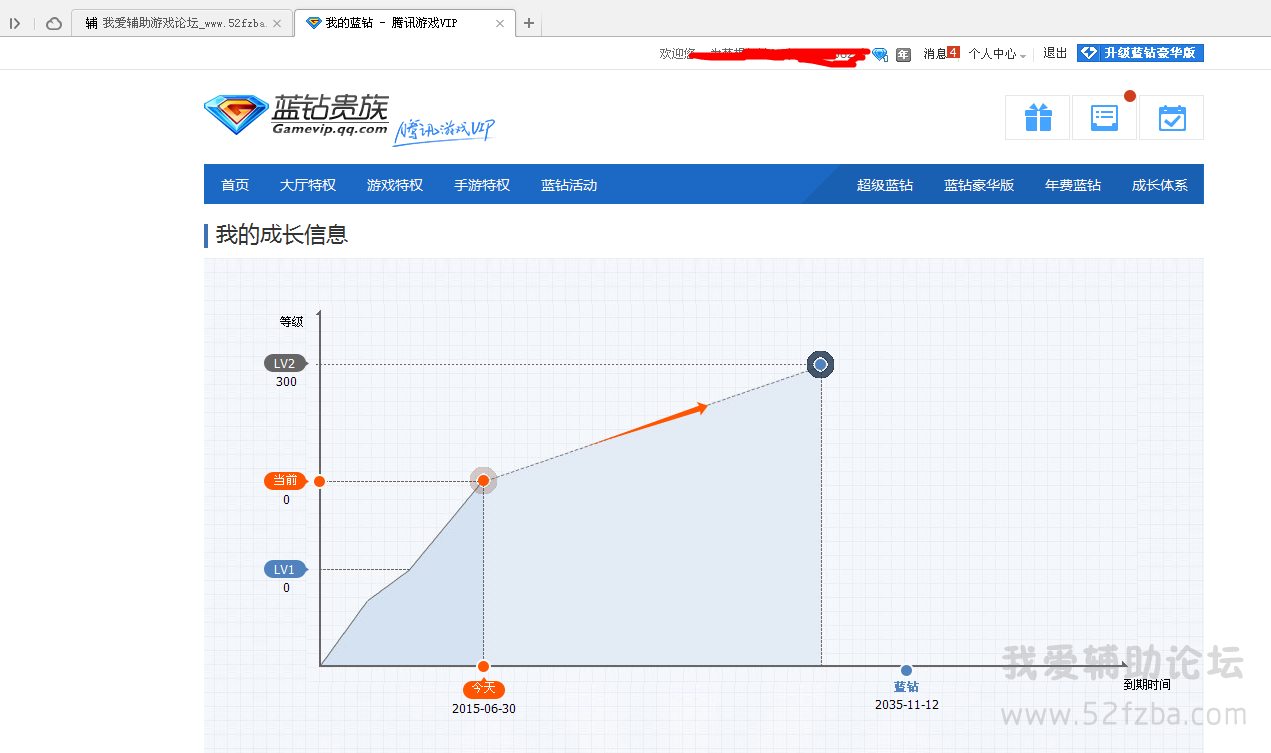
Task: Click the 退出 logout link
Action: [x=1055, y=53]
